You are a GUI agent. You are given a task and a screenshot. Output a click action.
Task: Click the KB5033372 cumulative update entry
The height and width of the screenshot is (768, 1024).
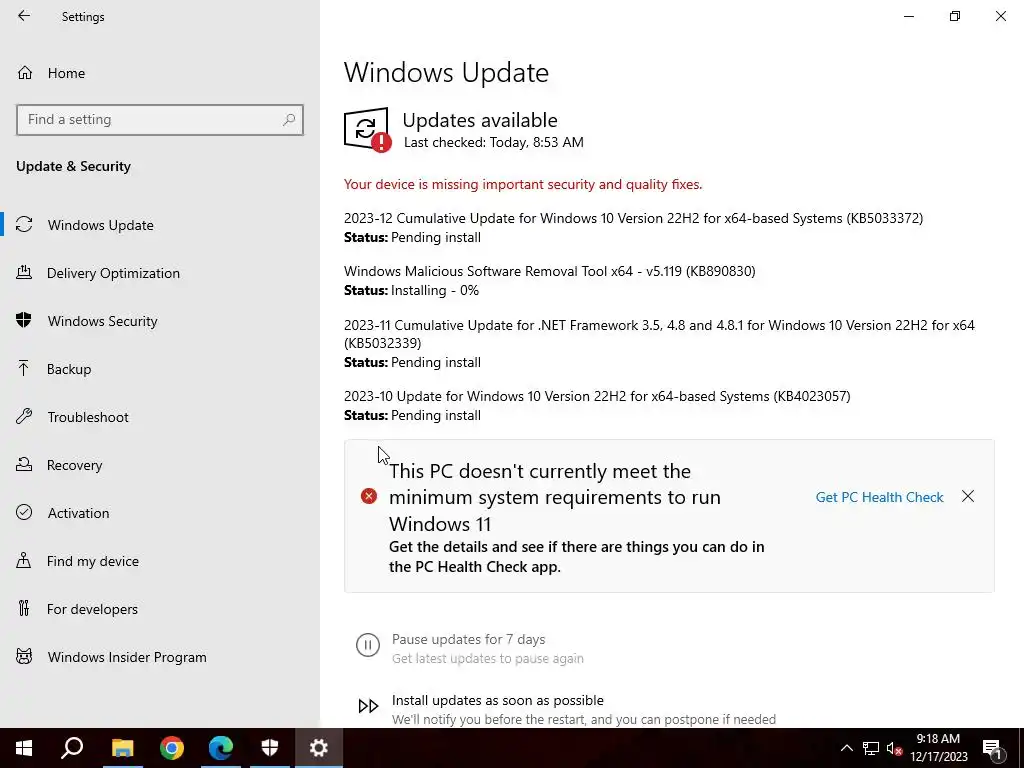click(x=633, y=218)
